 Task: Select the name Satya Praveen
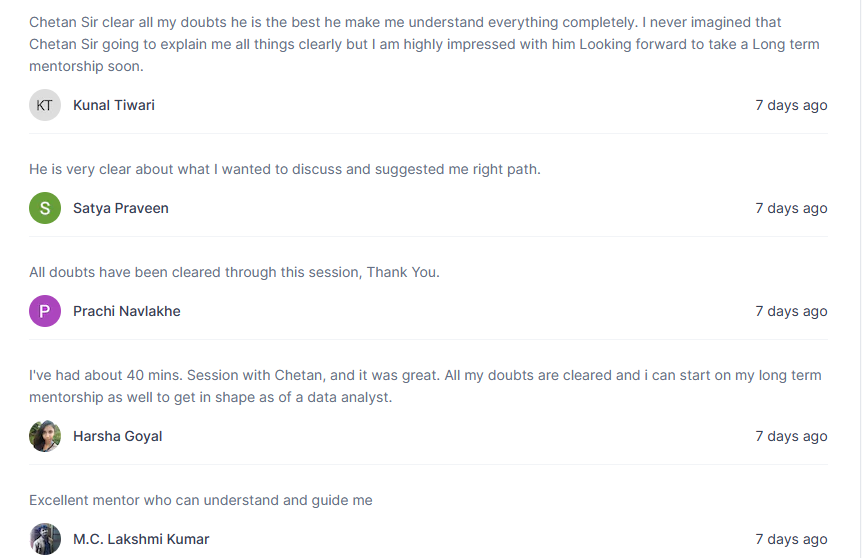pyautogui.click(x=121, y=208)
